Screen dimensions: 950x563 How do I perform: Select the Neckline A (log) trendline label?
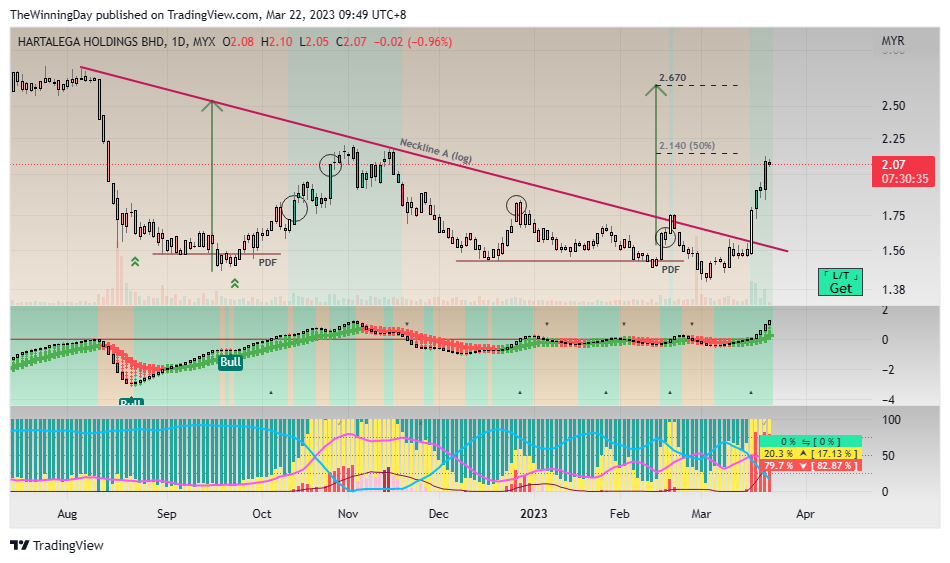436,150
